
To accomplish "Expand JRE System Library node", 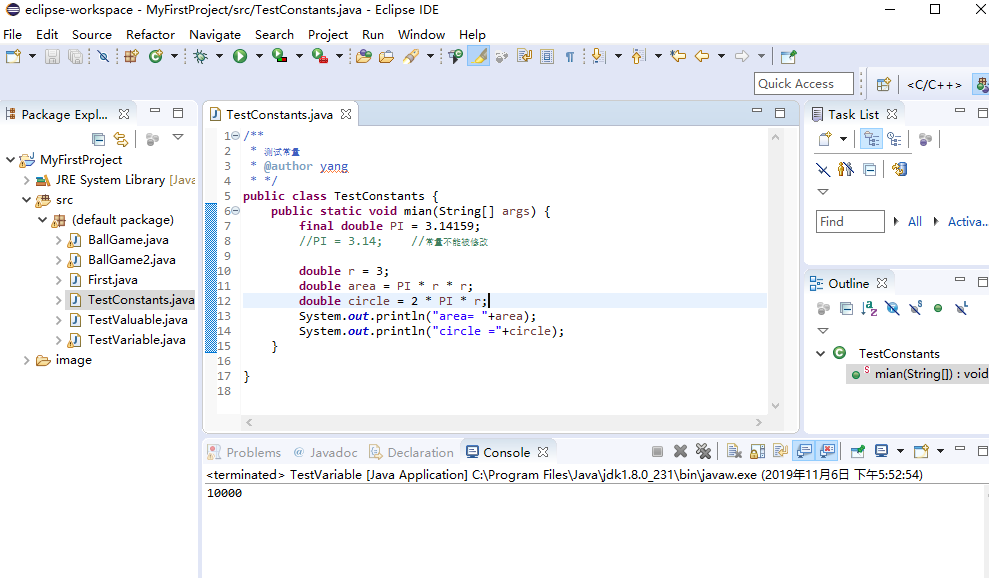I will point(26,180).
